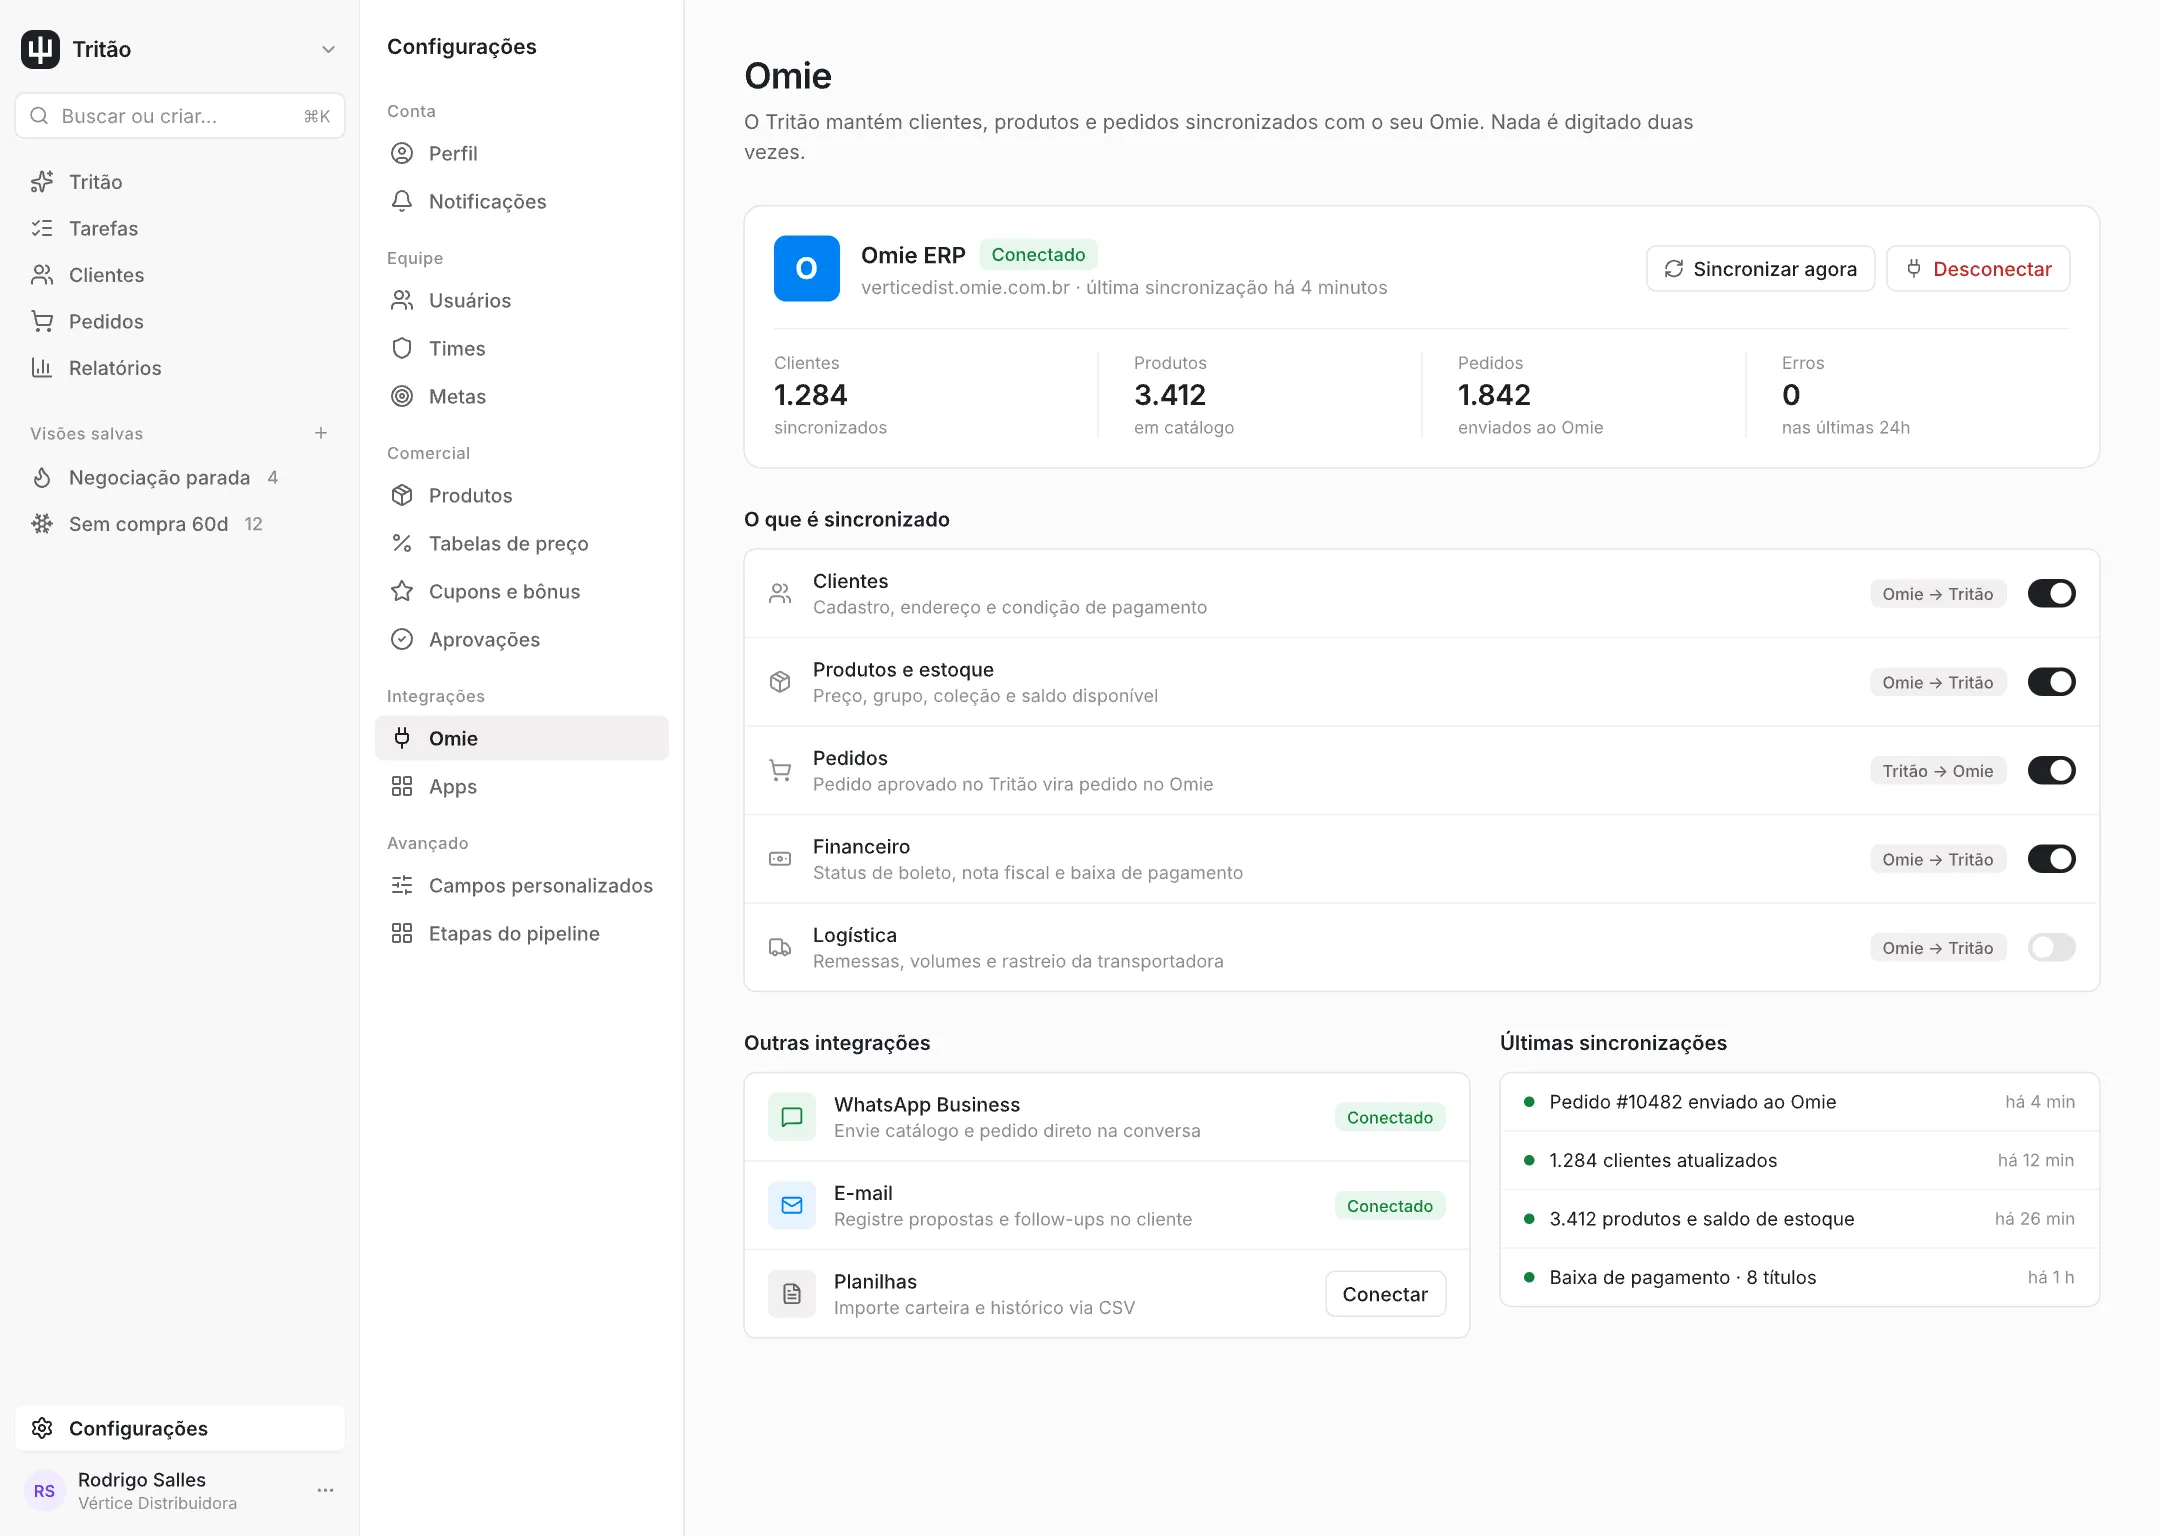
Task: Click the Configurações gear icon at bottom
Action: [42, 1428]
